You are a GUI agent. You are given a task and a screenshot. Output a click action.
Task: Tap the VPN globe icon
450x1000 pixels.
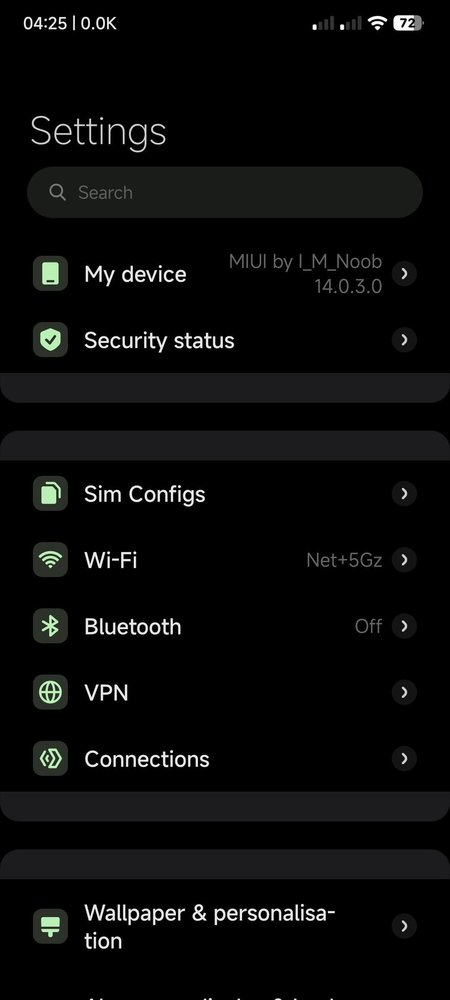click(50, 692)
